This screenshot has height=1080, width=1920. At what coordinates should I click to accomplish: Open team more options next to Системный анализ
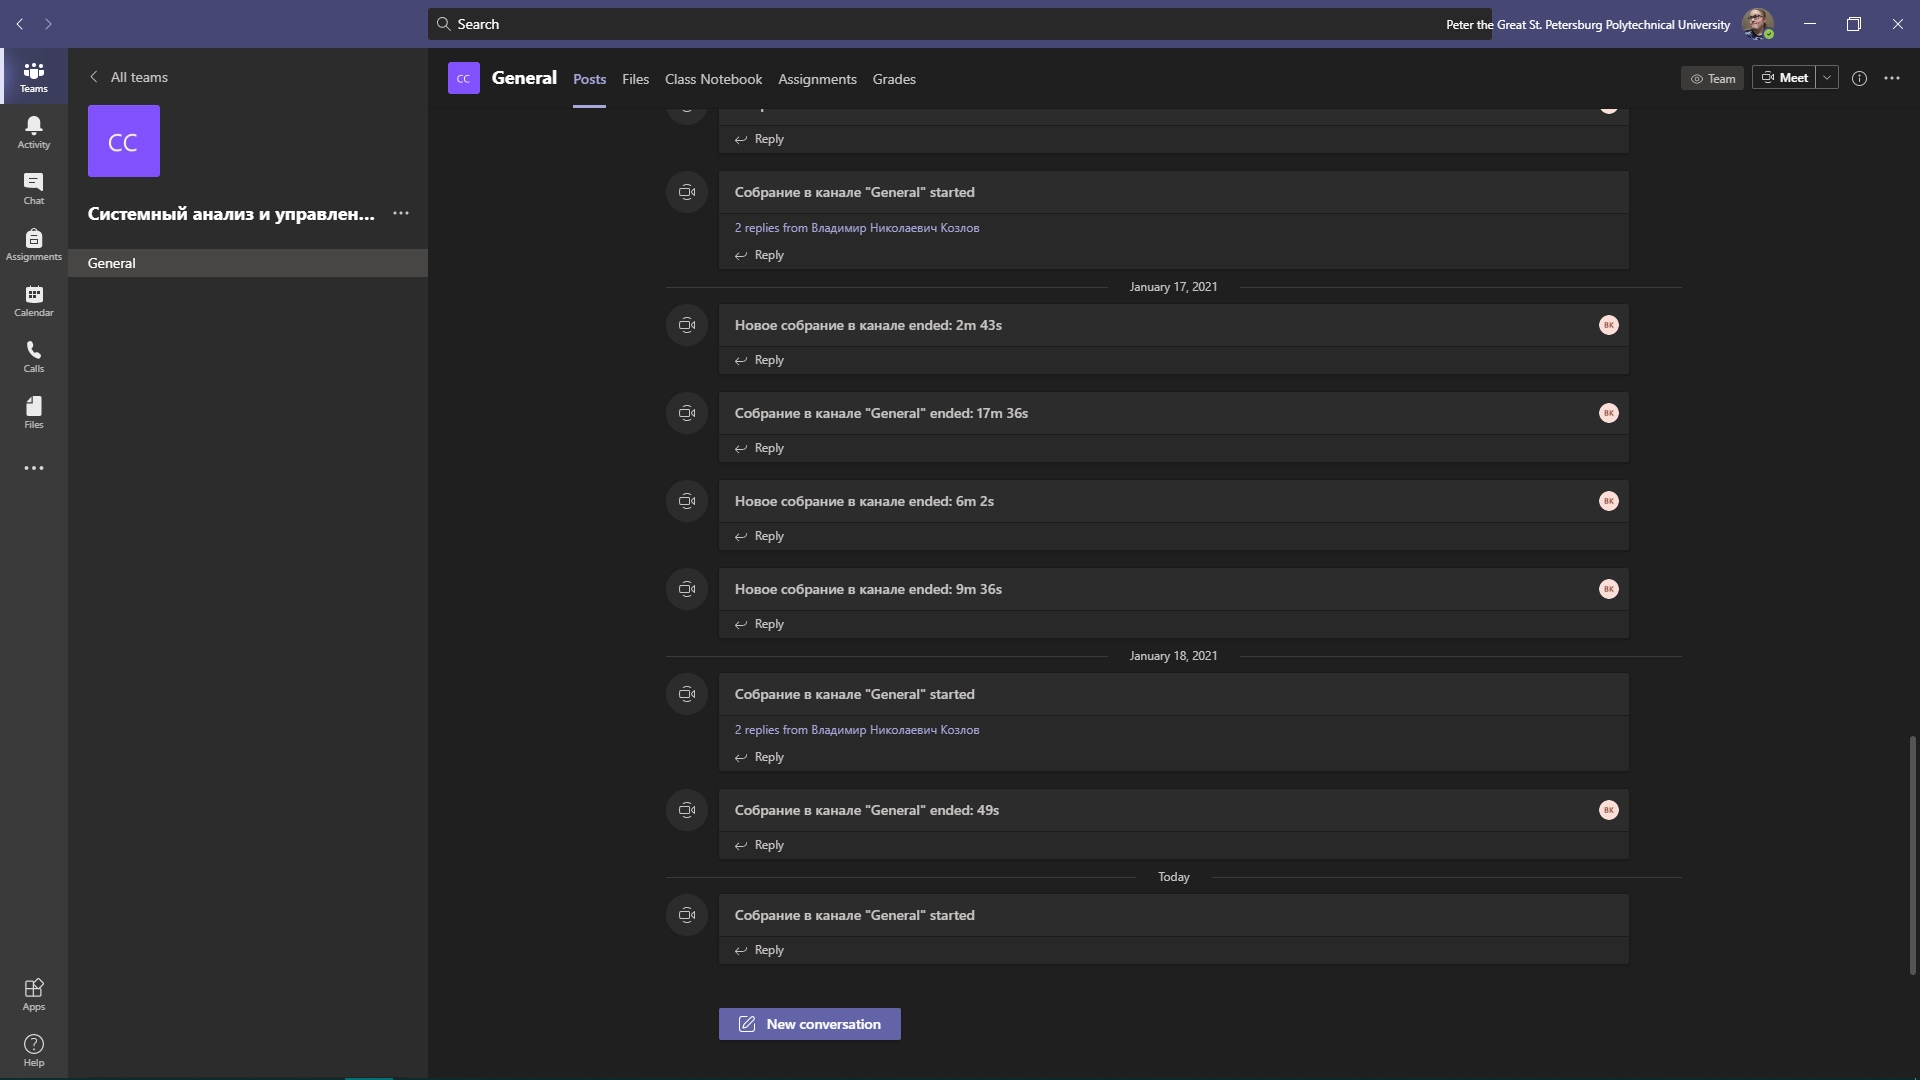[x=401, y=213]
